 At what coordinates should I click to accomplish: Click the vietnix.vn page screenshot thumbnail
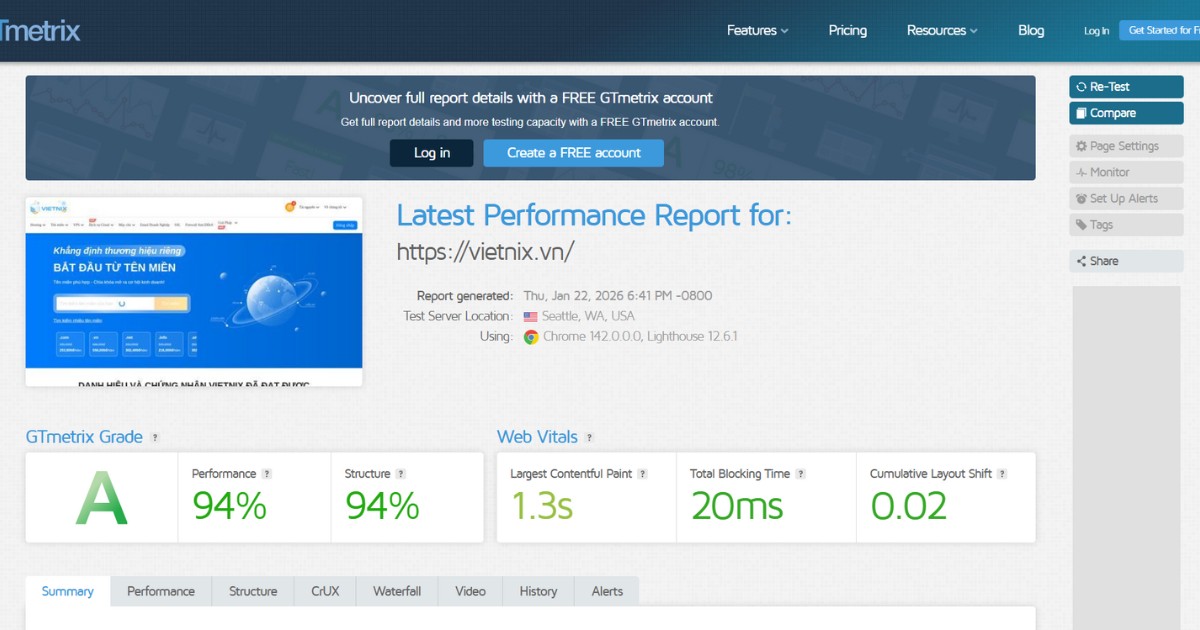pos(194,291)
